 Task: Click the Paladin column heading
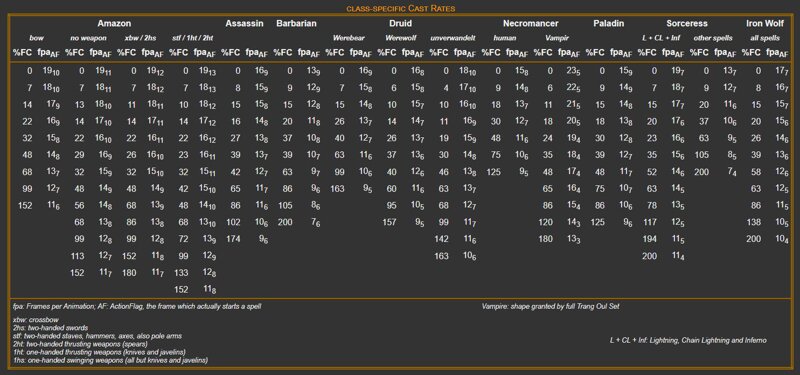point(609,23)
